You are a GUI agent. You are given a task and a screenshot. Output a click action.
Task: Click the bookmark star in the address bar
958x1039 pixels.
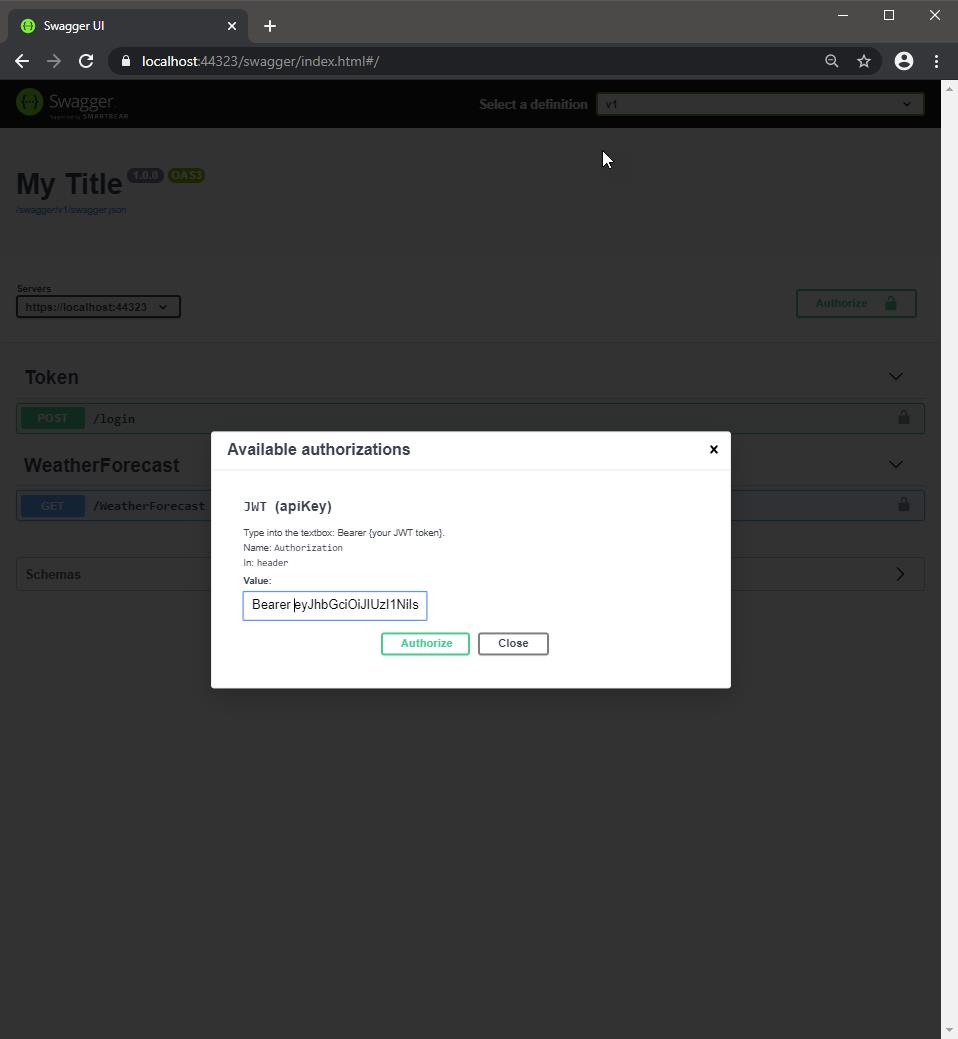point(863,61)
